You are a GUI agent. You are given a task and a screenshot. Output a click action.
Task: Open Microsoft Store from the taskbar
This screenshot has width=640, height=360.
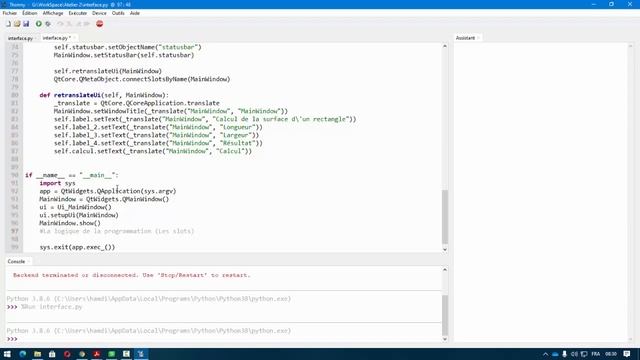click(x=52, y=354)
